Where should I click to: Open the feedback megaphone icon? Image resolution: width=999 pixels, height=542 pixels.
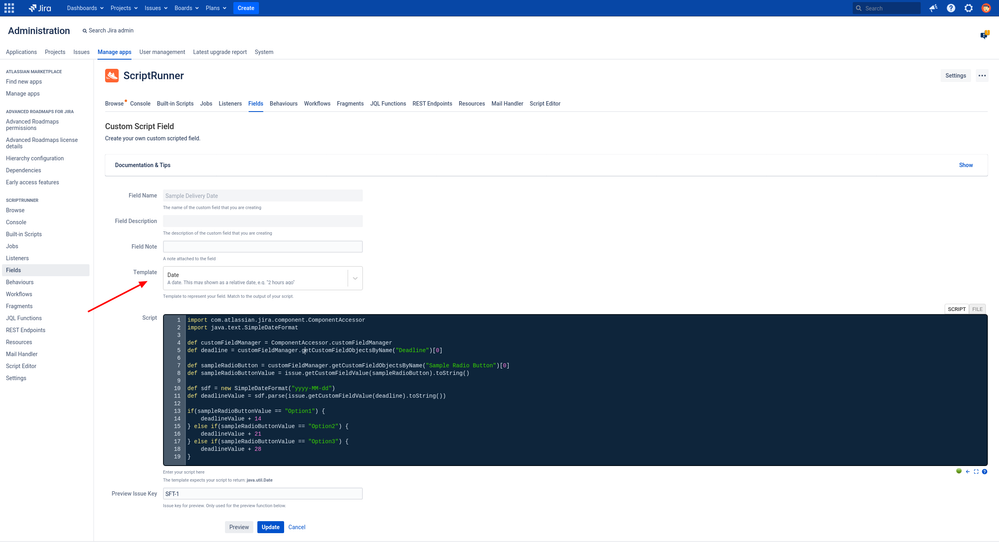click(x=933, y=8)
